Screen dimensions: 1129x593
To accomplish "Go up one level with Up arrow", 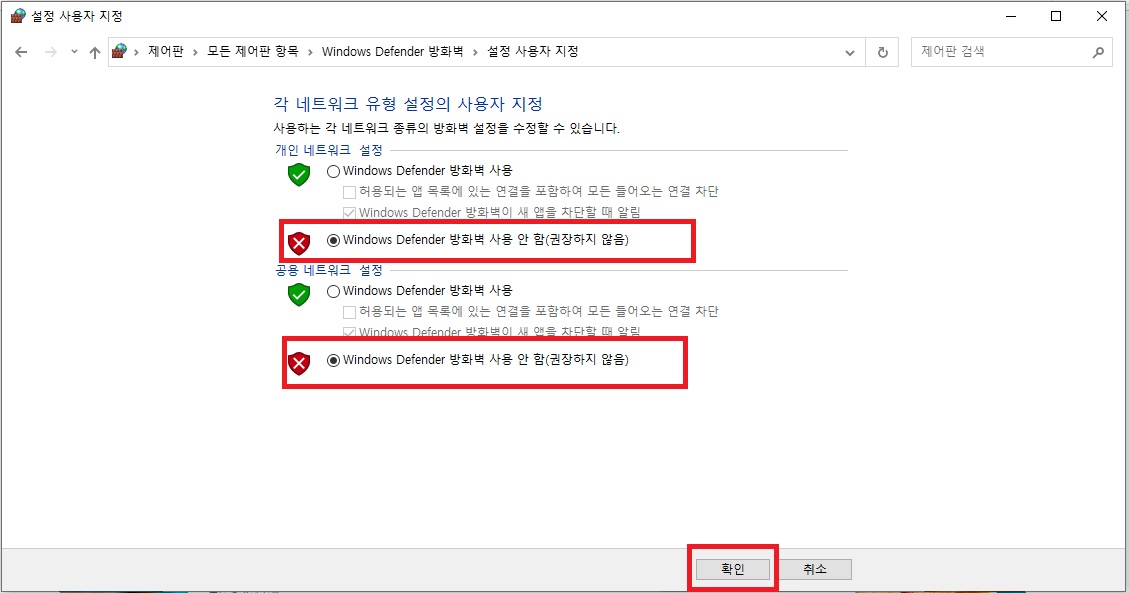I will 94,52.
